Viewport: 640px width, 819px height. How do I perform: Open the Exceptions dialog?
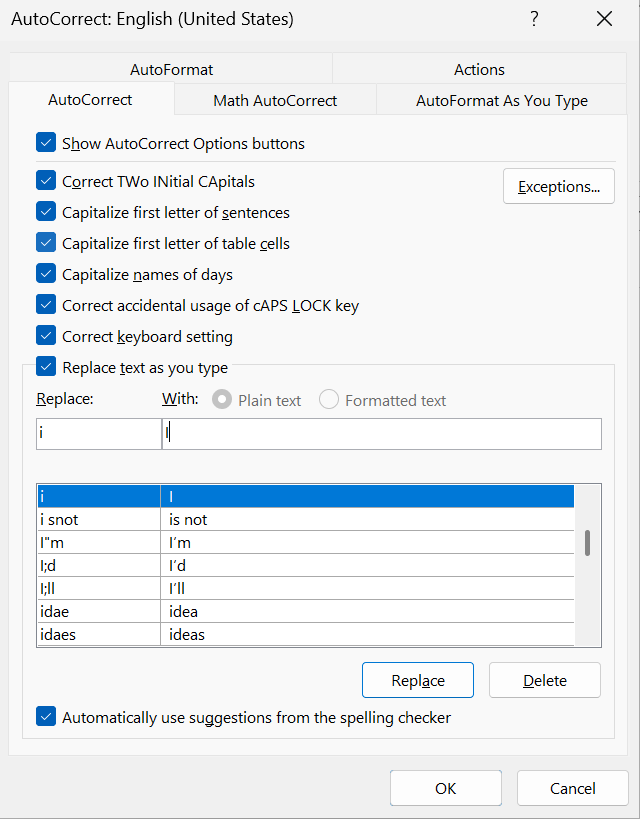(x=558, y=186)
